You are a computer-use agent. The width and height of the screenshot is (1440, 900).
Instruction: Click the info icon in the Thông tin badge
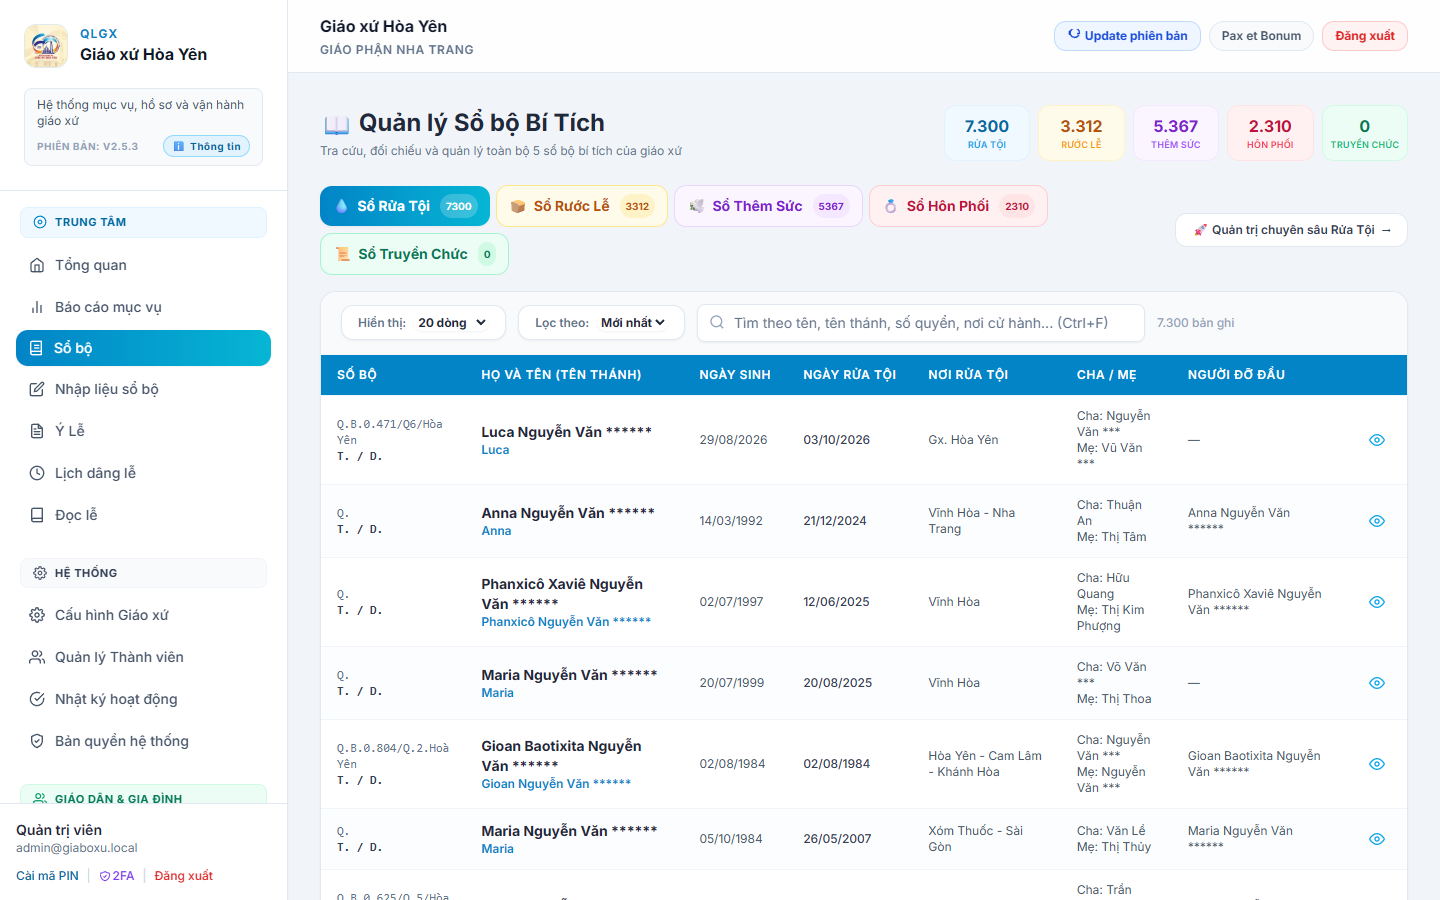179,146
